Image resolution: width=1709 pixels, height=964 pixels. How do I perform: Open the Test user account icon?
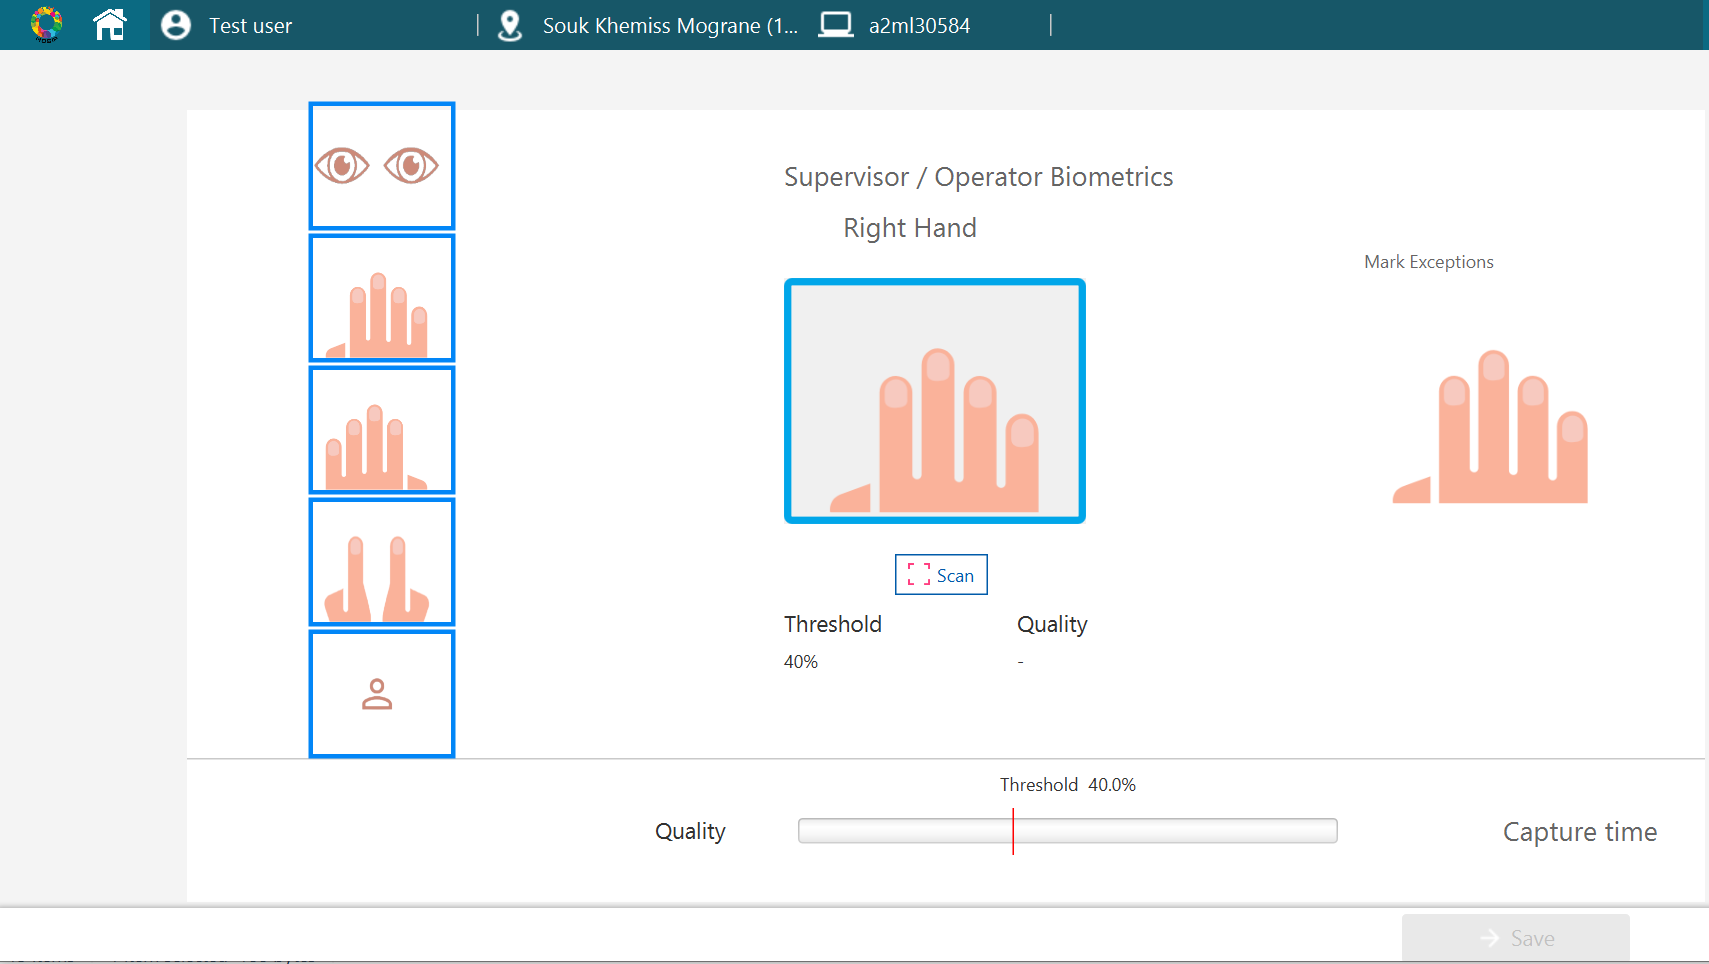coord(176,25)
